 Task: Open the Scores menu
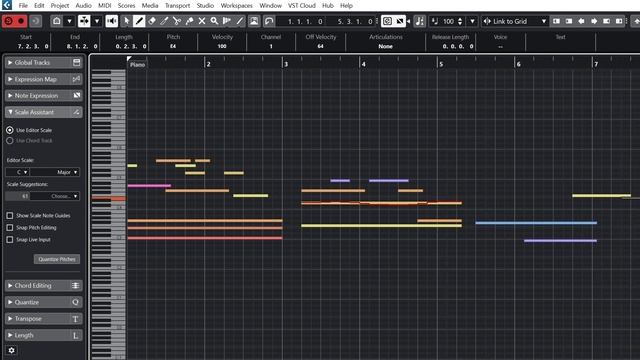click(127, 6)
